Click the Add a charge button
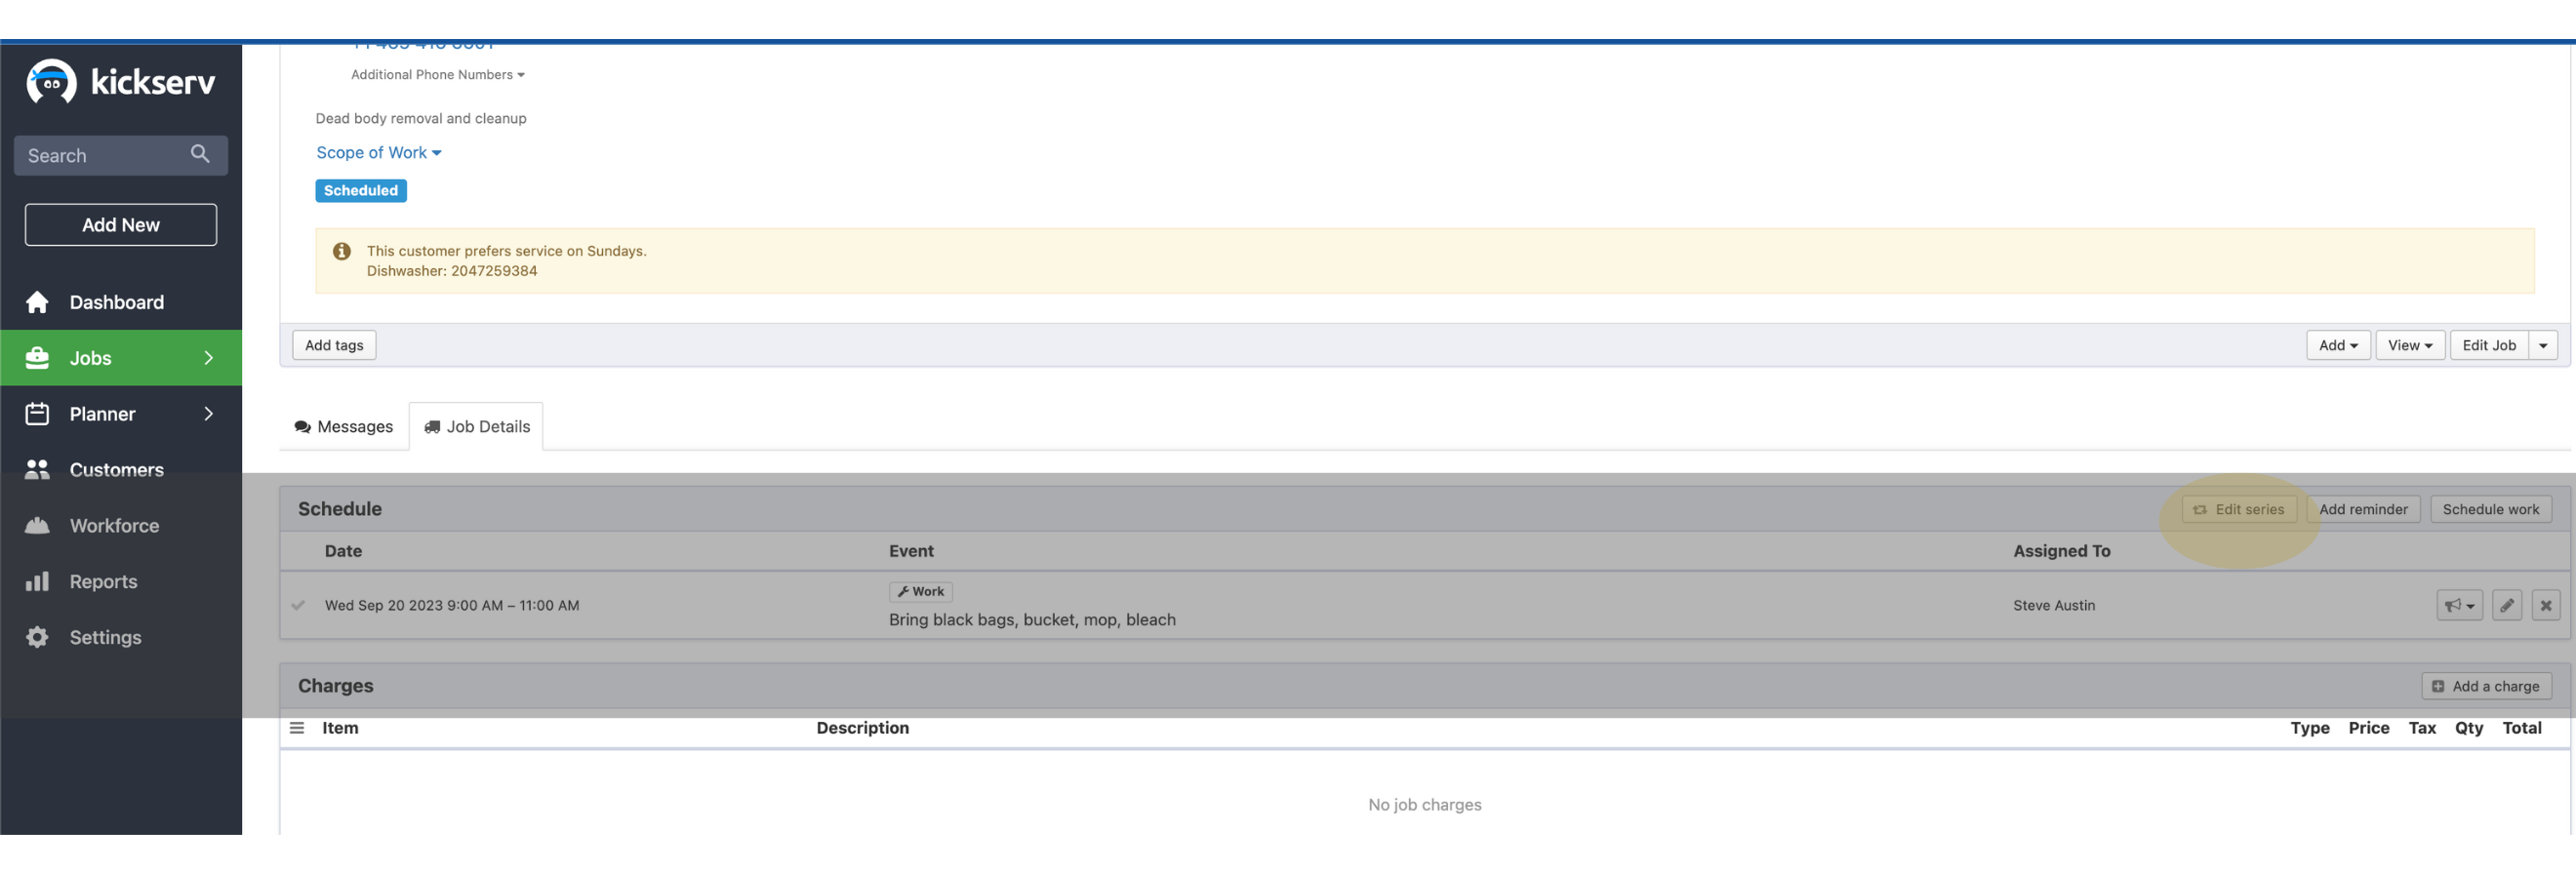Screen dimensions: 2576x874 (2486, 687)
